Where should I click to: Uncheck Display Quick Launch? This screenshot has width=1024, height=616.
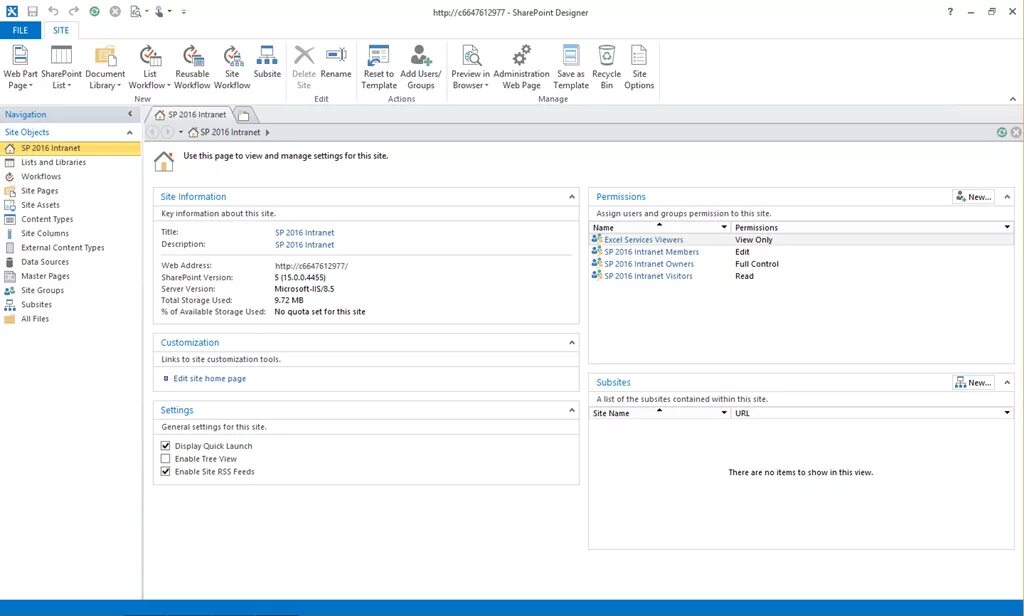click(x=165, y=446)
